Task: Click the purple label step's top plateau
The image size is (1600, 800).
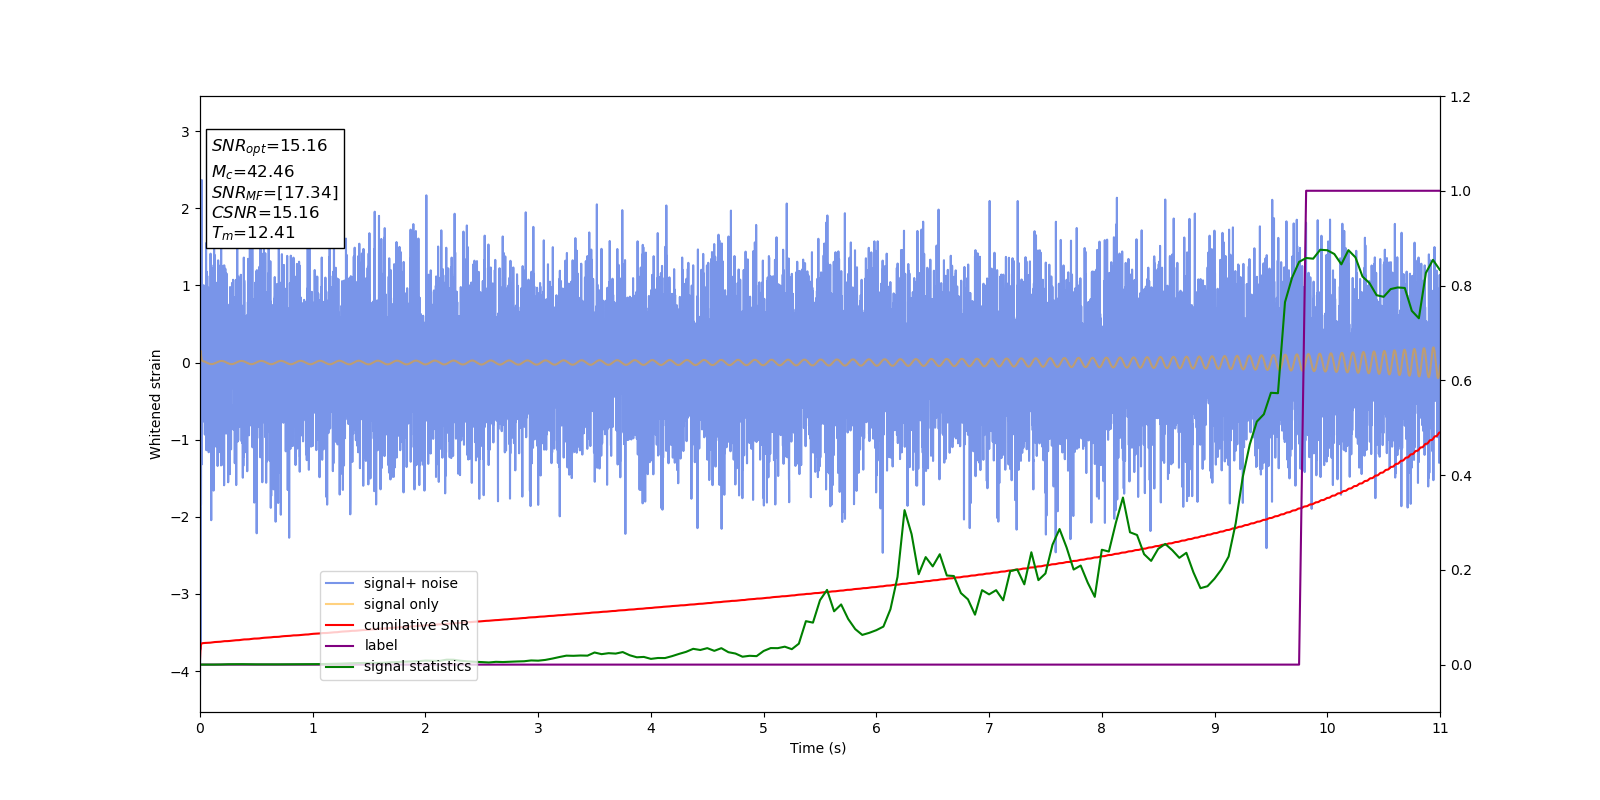Action: click(1373, 191)
